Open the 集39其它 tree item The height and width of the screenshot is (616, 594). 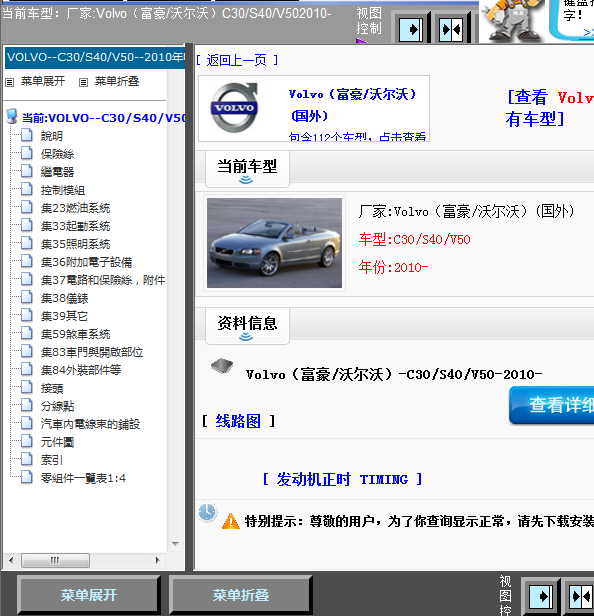click(x=64, y=316)
